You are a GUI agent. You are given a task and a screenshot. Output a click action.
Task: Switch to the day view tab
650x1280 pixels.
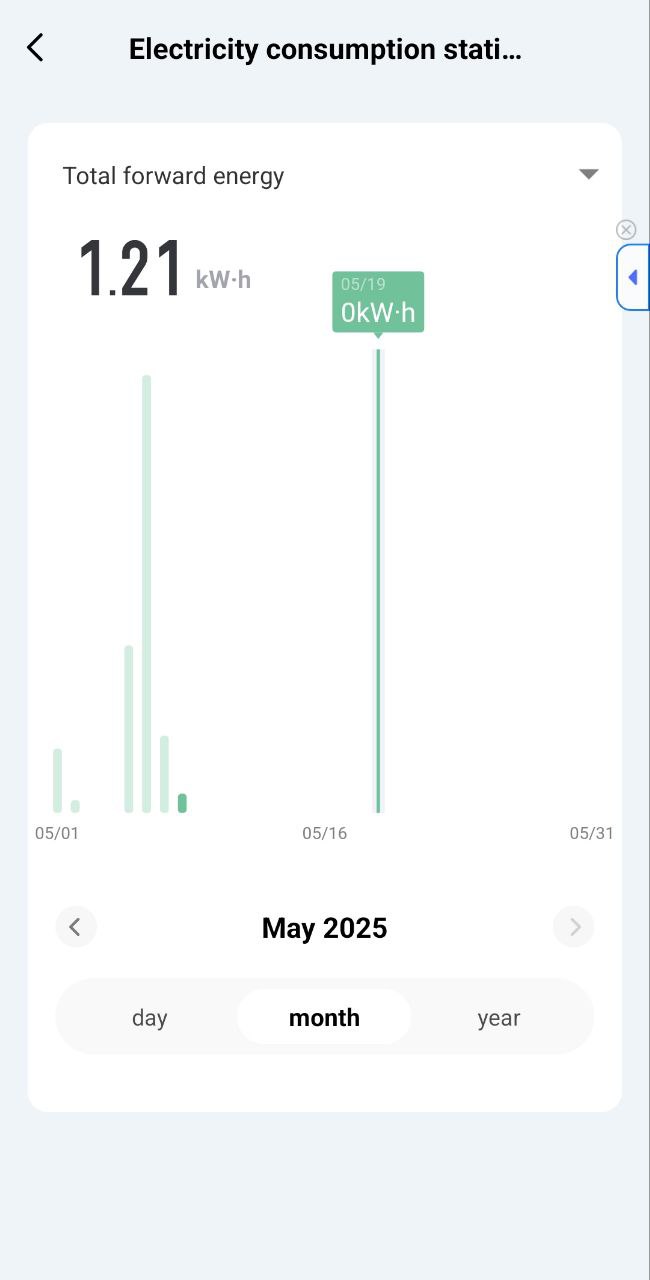pyautogui.click(x=149, y=1018)
